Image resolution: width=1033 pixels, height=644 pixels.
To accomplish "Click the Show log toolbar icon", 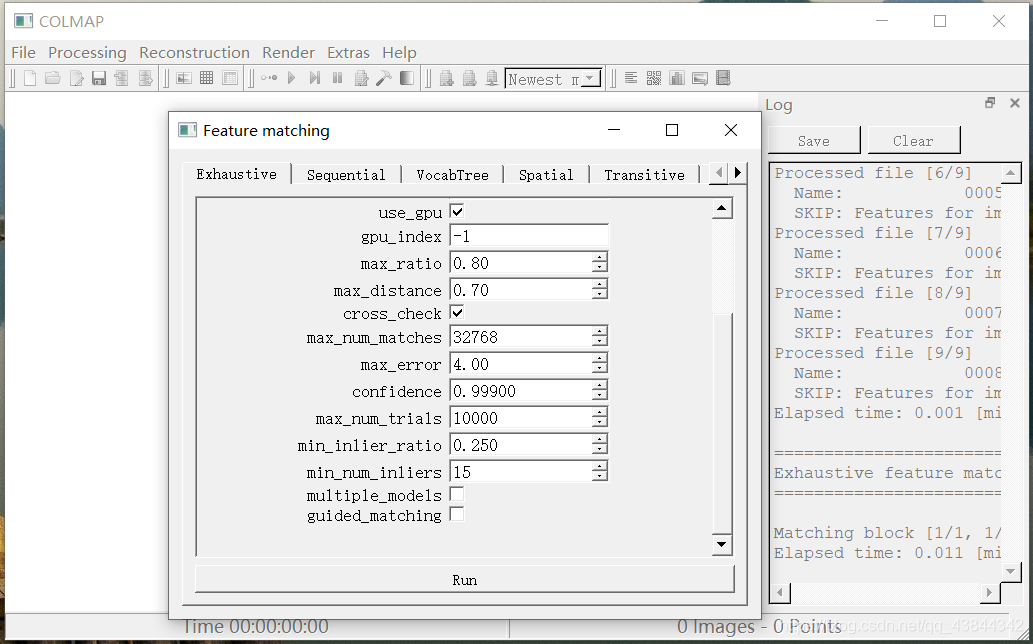I will coord(630,78).
